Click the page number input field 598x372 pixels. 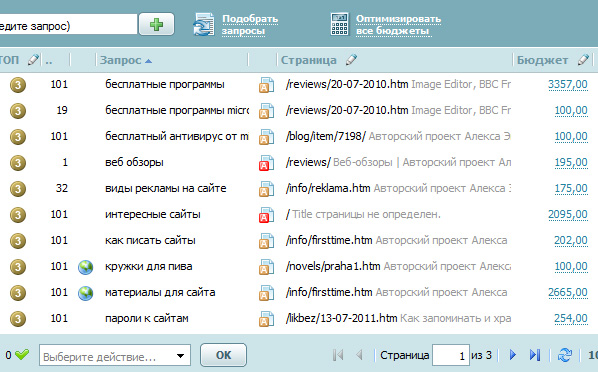(450, 355)
